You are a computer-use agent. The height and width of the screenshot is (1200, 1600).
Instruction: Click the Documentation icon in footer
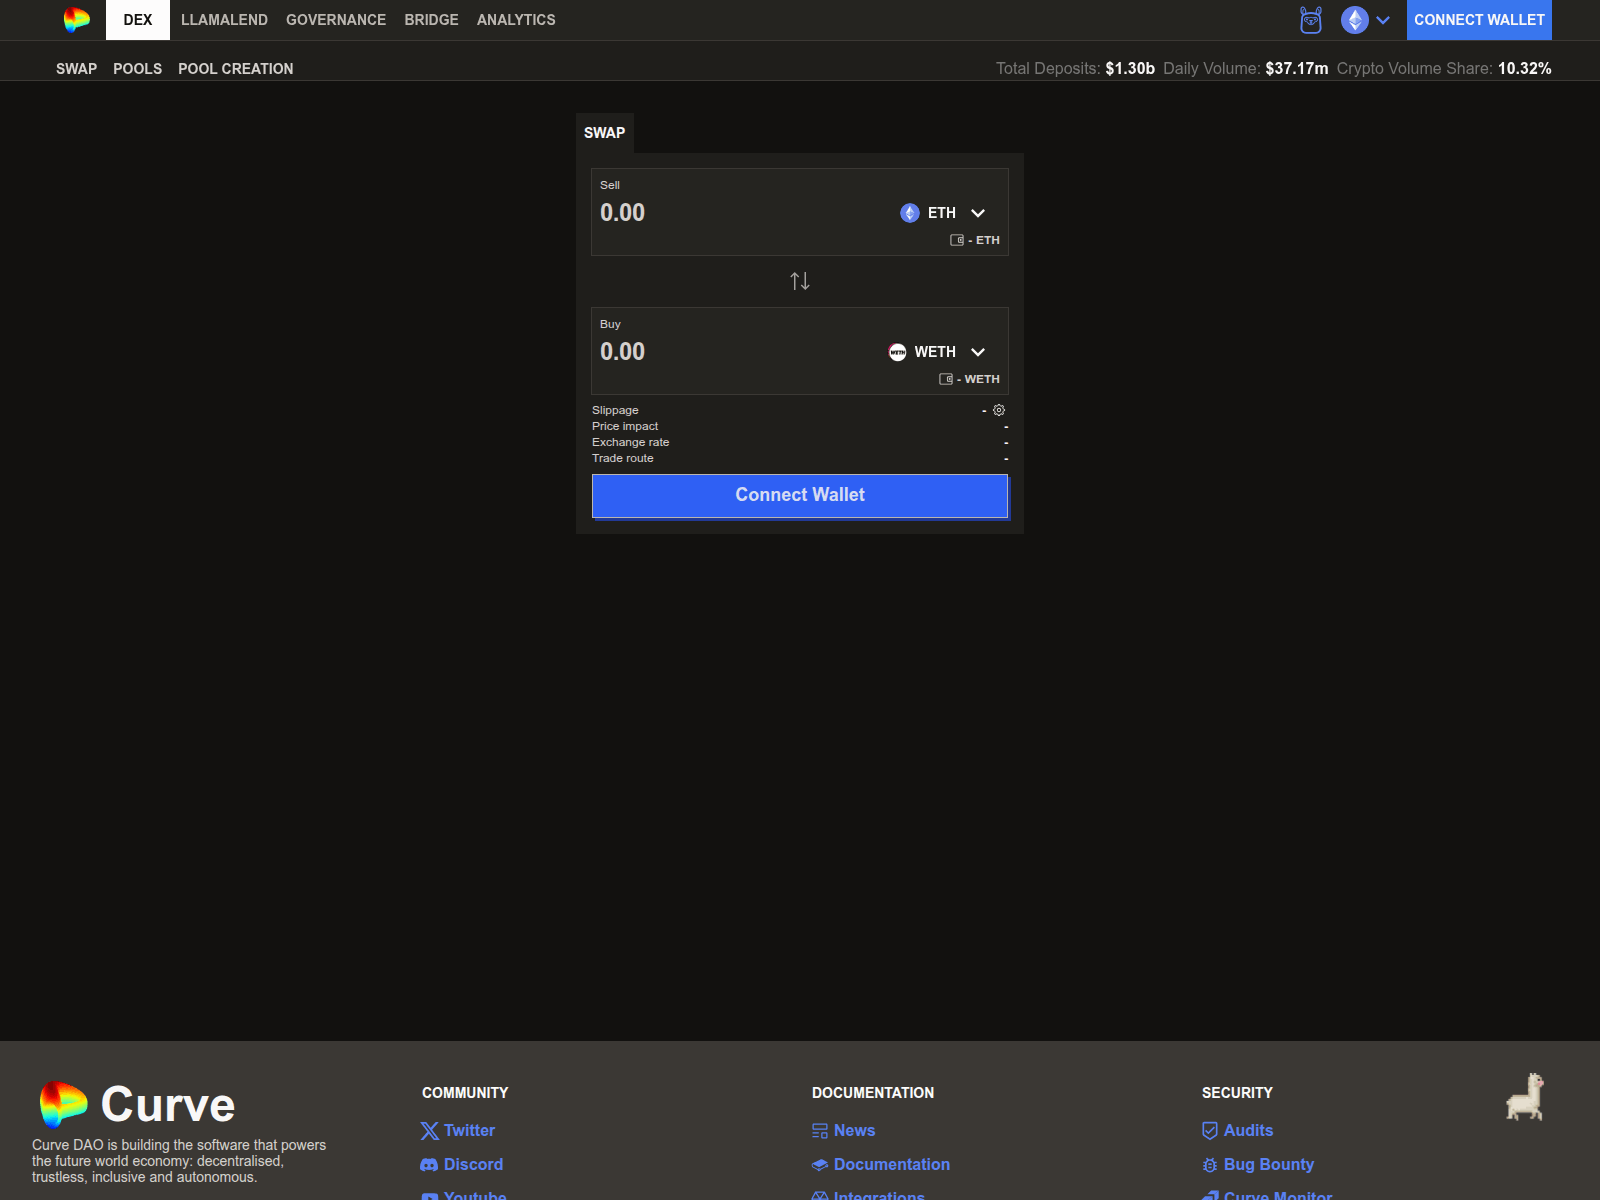click(x=820, y=1165)
